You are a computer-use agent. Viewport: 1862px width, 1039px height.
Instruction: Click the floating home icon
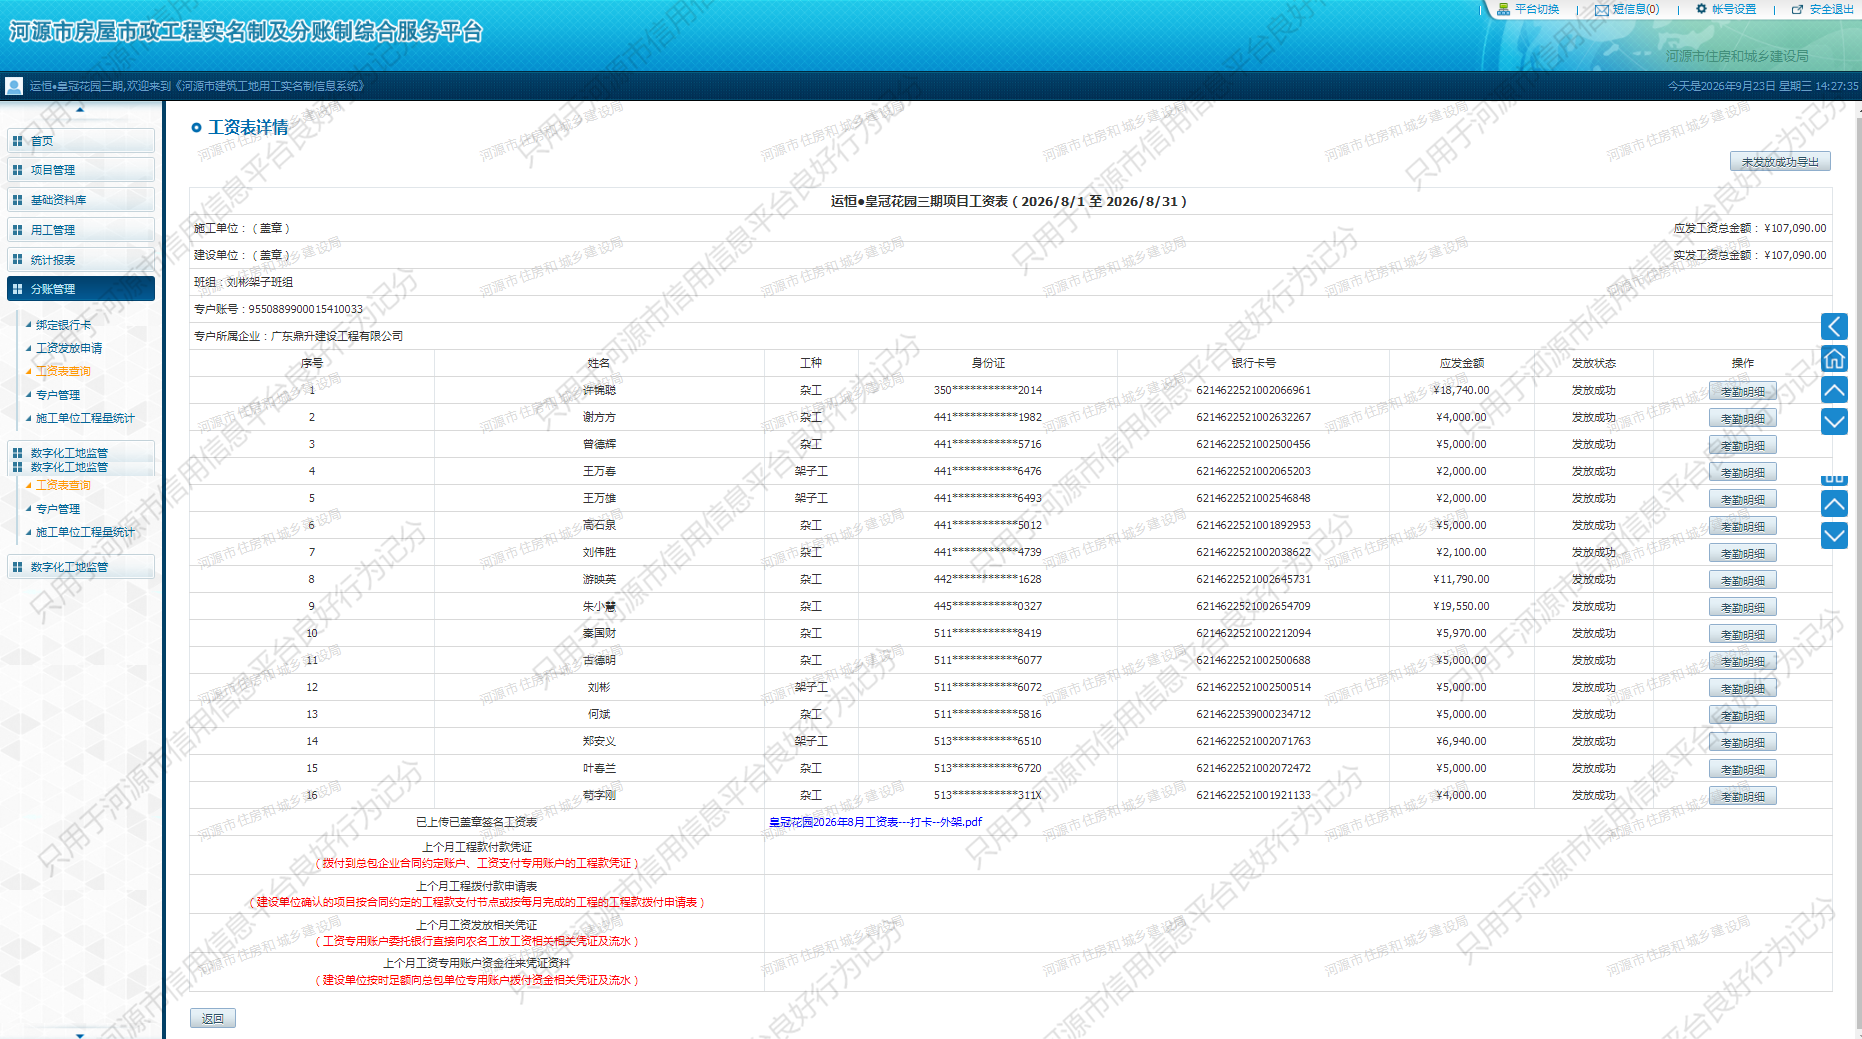[1834, 358]
